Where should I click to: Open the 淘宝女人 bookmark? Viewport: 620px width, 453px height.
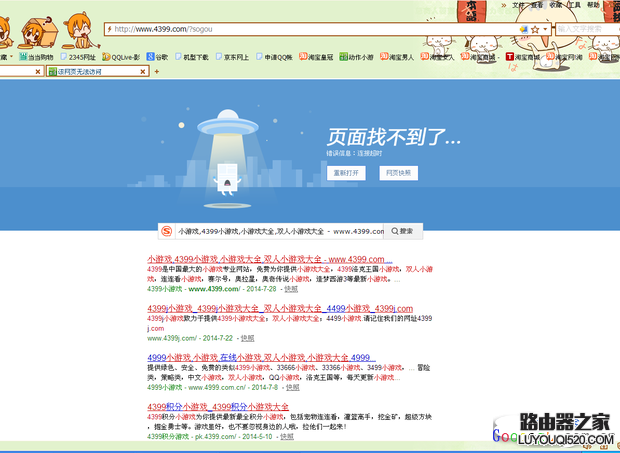tap(437, 57)
